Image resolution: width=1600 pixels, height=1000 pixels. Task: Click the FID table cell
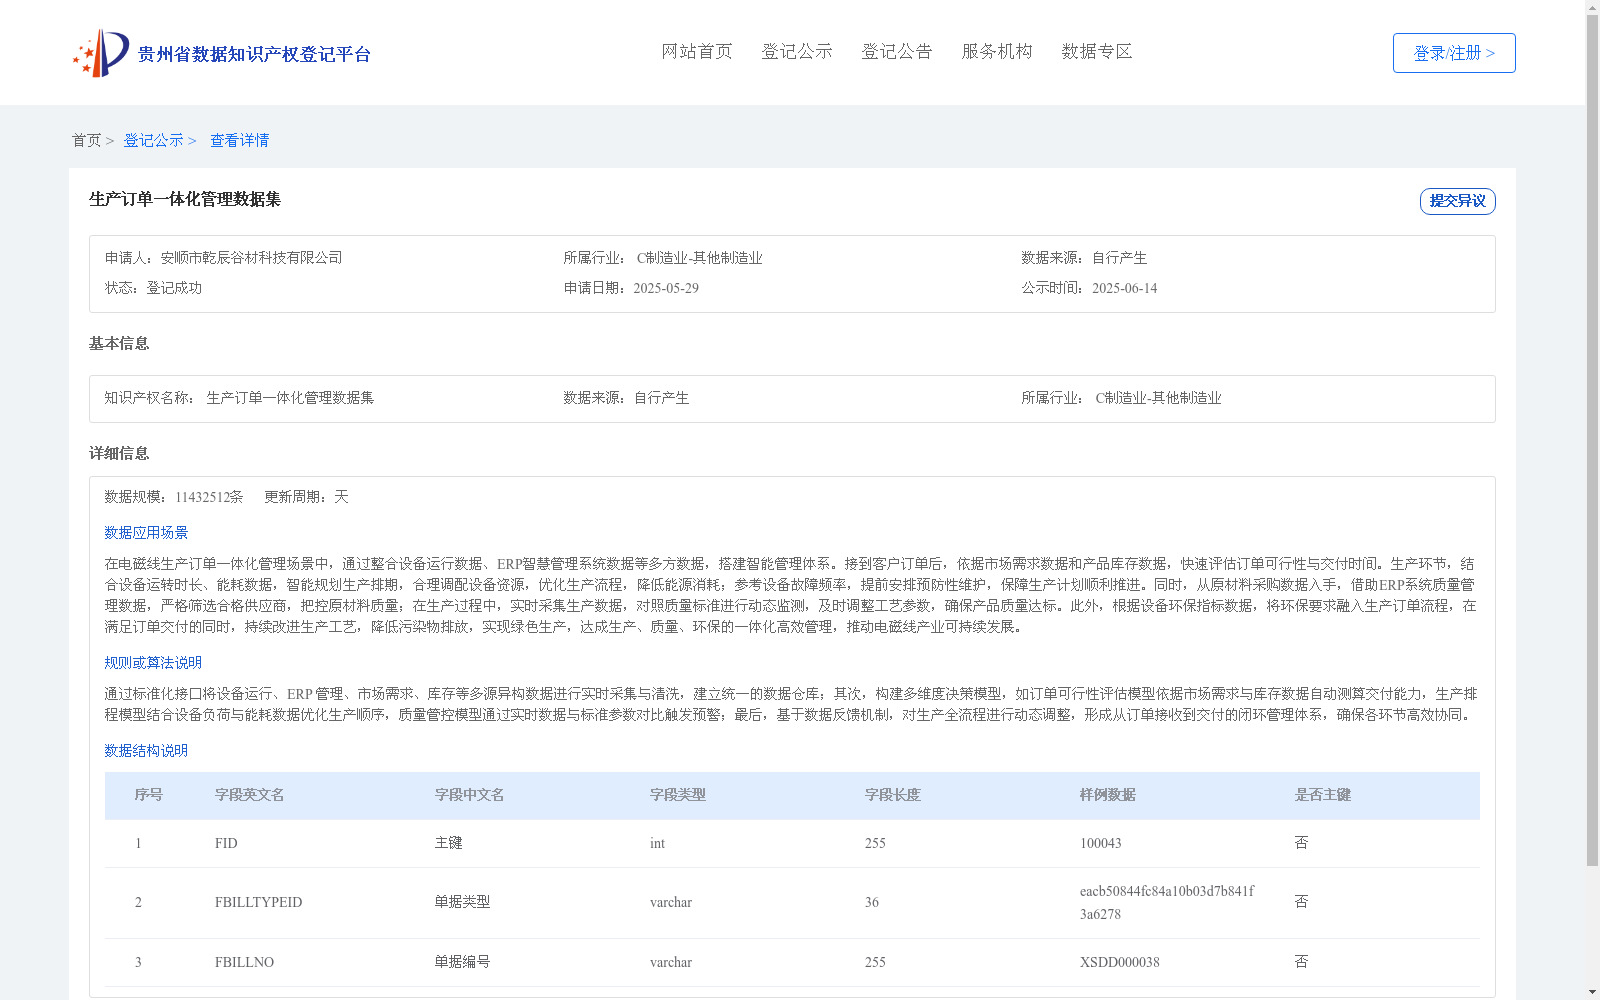[x=226, y=843]
